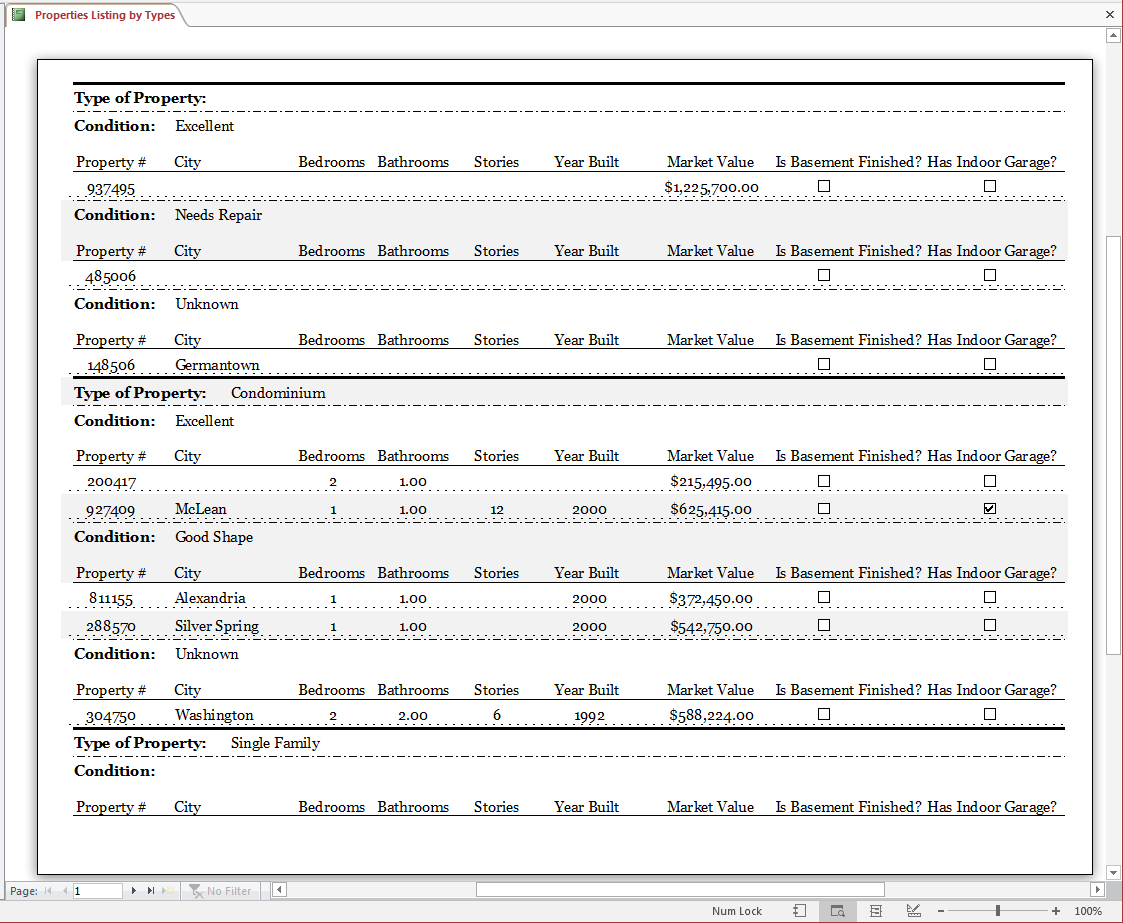Toggle indoor garage checkbox for property 148506
Viewport: 1123px width, 923px height.
(990, 364)
